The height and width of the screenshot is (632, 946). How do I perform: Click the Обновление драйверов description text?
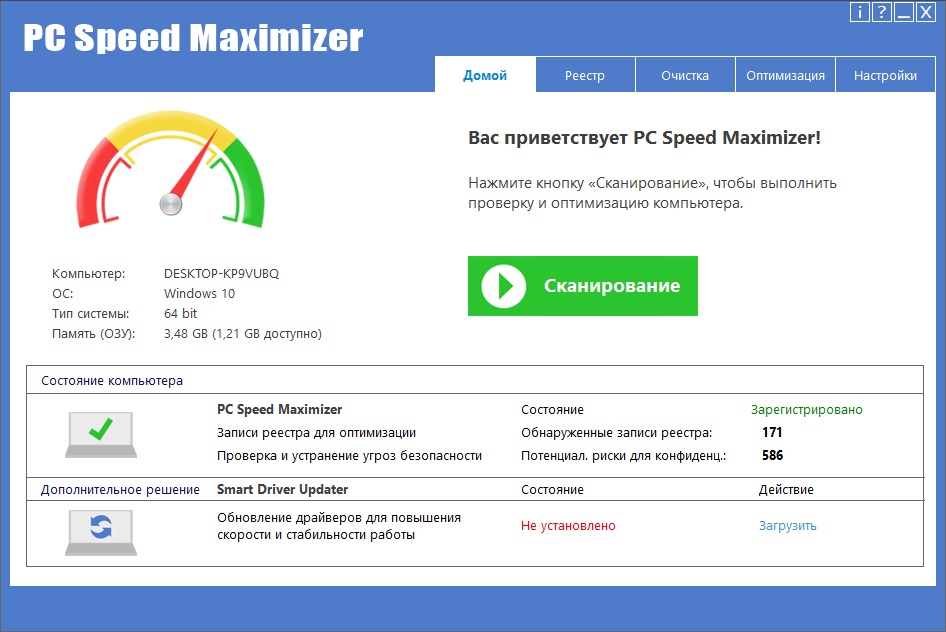tap(339, 526)
